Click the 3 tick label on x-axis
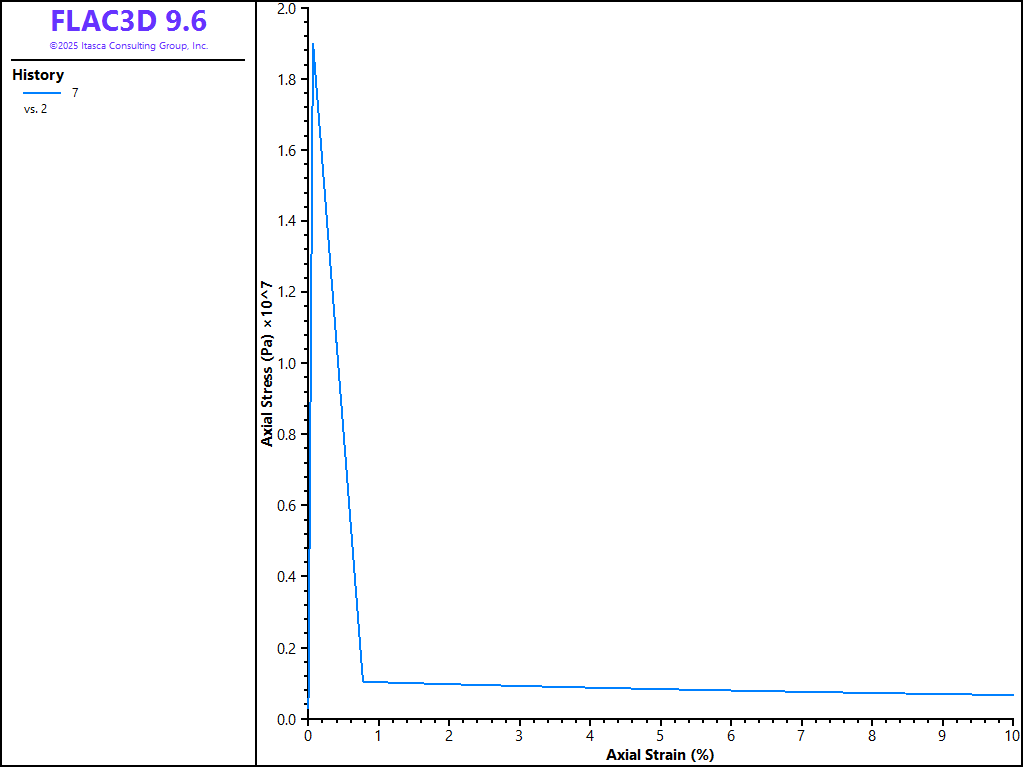The height and width of the screenshot is (768, 1024). pos(519,736)
